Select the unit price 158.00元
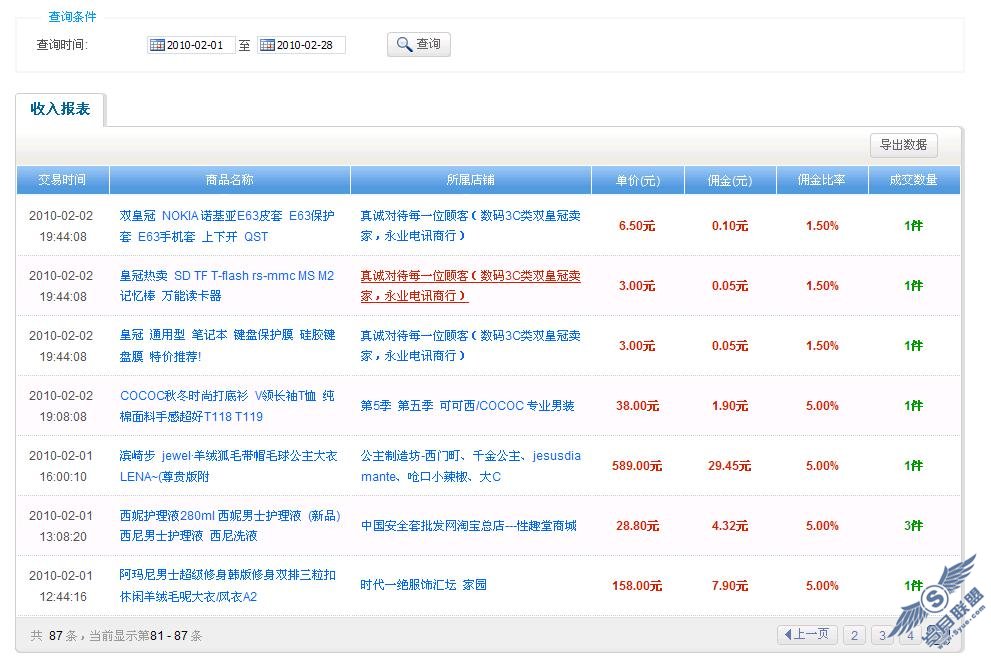Viewport: 991px width, 656px height. [637, 586]
